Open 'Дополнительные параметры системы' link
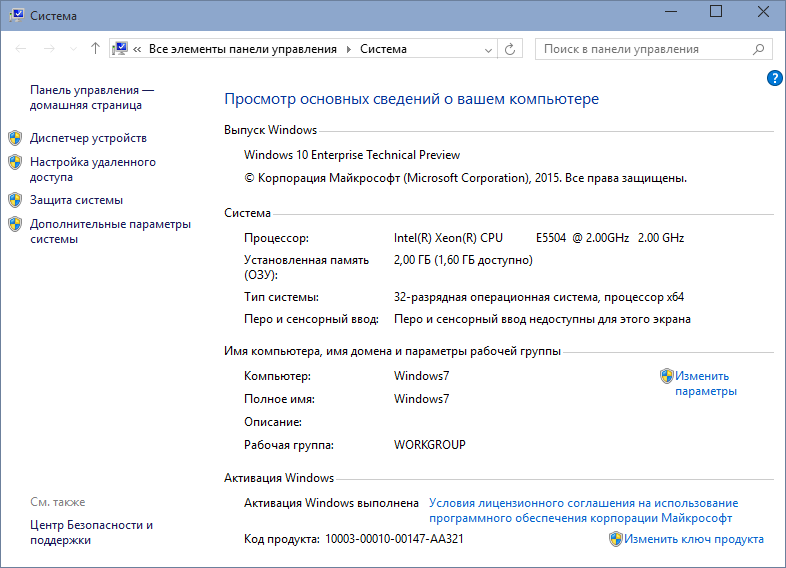 [x=110, y=231]
